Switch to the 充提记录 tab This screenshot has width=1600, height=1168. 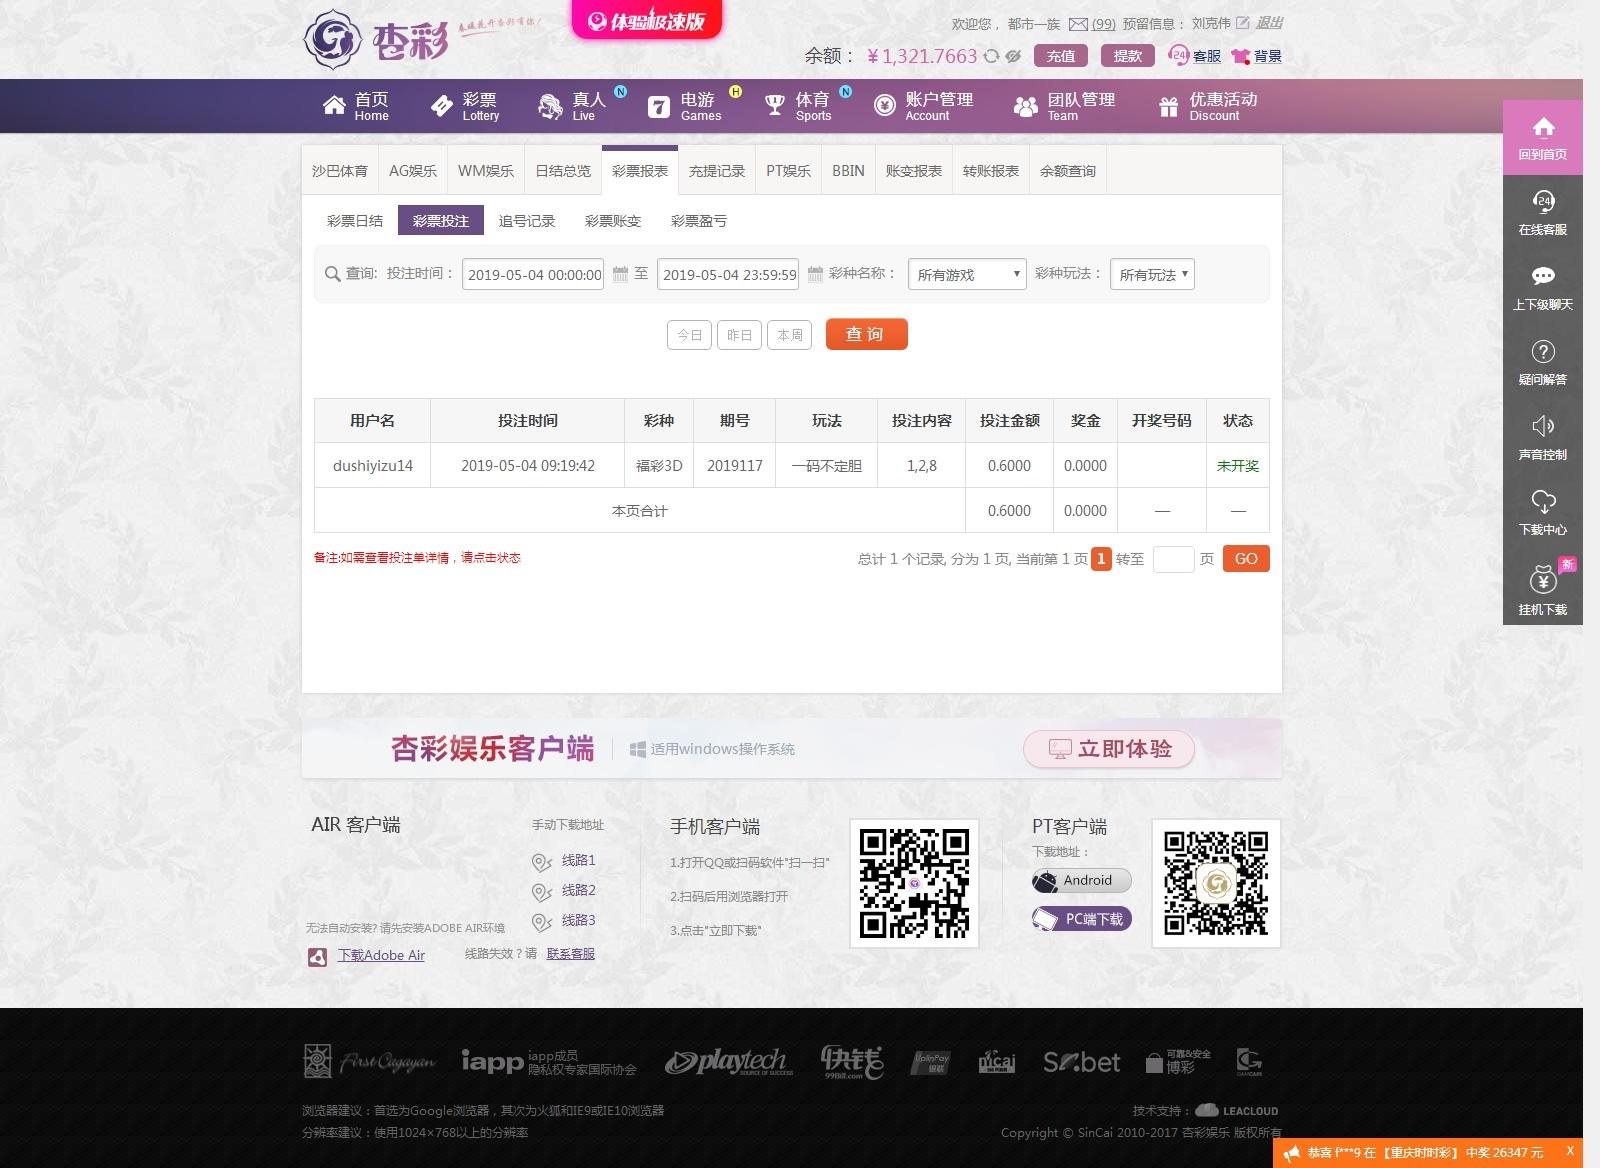click(x=717, y=171)
